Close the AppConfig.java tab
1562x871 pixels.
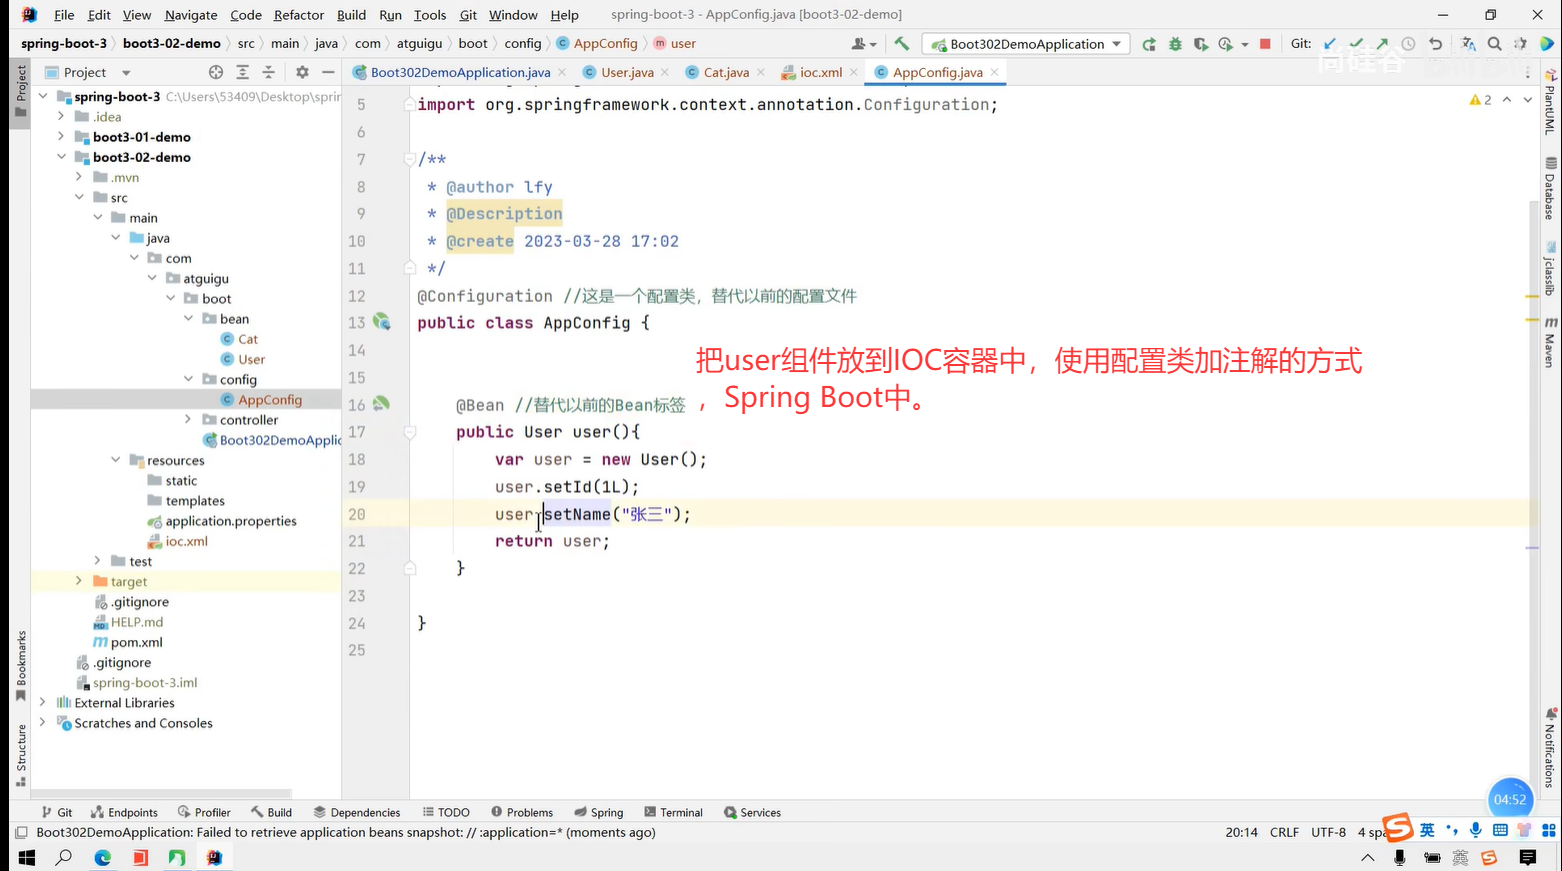coord(994,72)
